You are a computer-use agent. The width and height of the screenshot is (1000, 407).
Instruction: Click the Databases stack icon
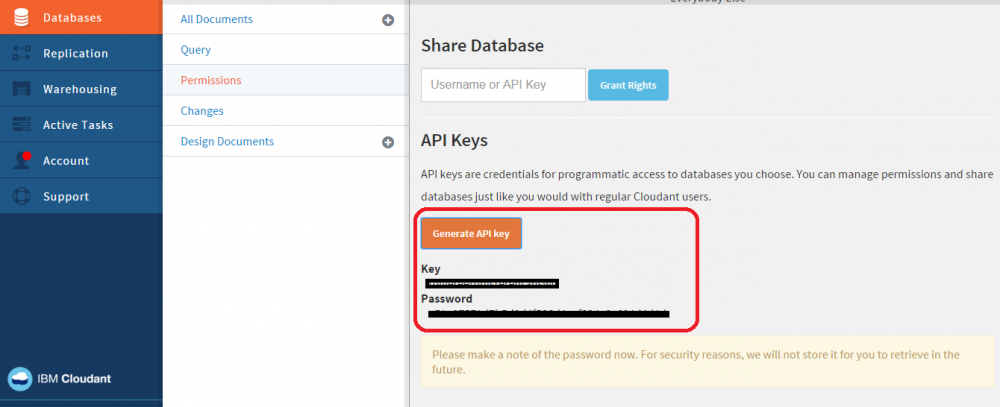click(x=22, y=17)
